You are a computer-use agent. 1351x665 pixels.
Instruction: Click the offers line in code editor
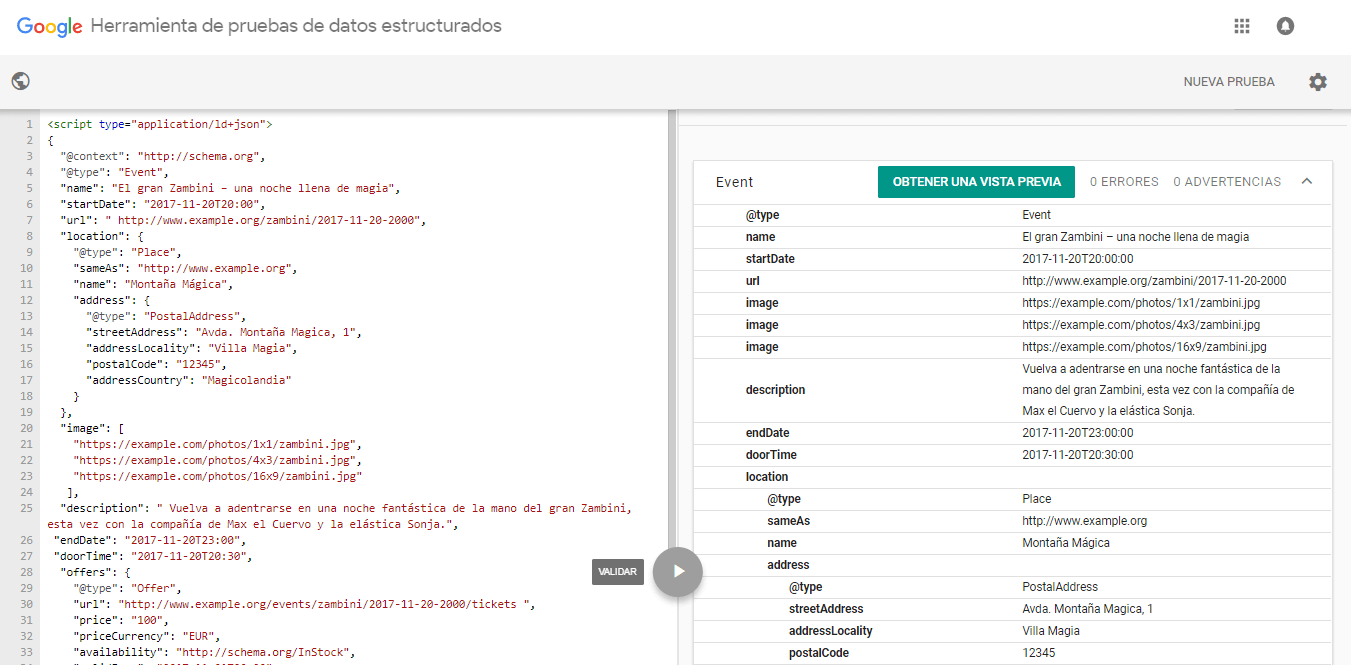click(95, 572)
